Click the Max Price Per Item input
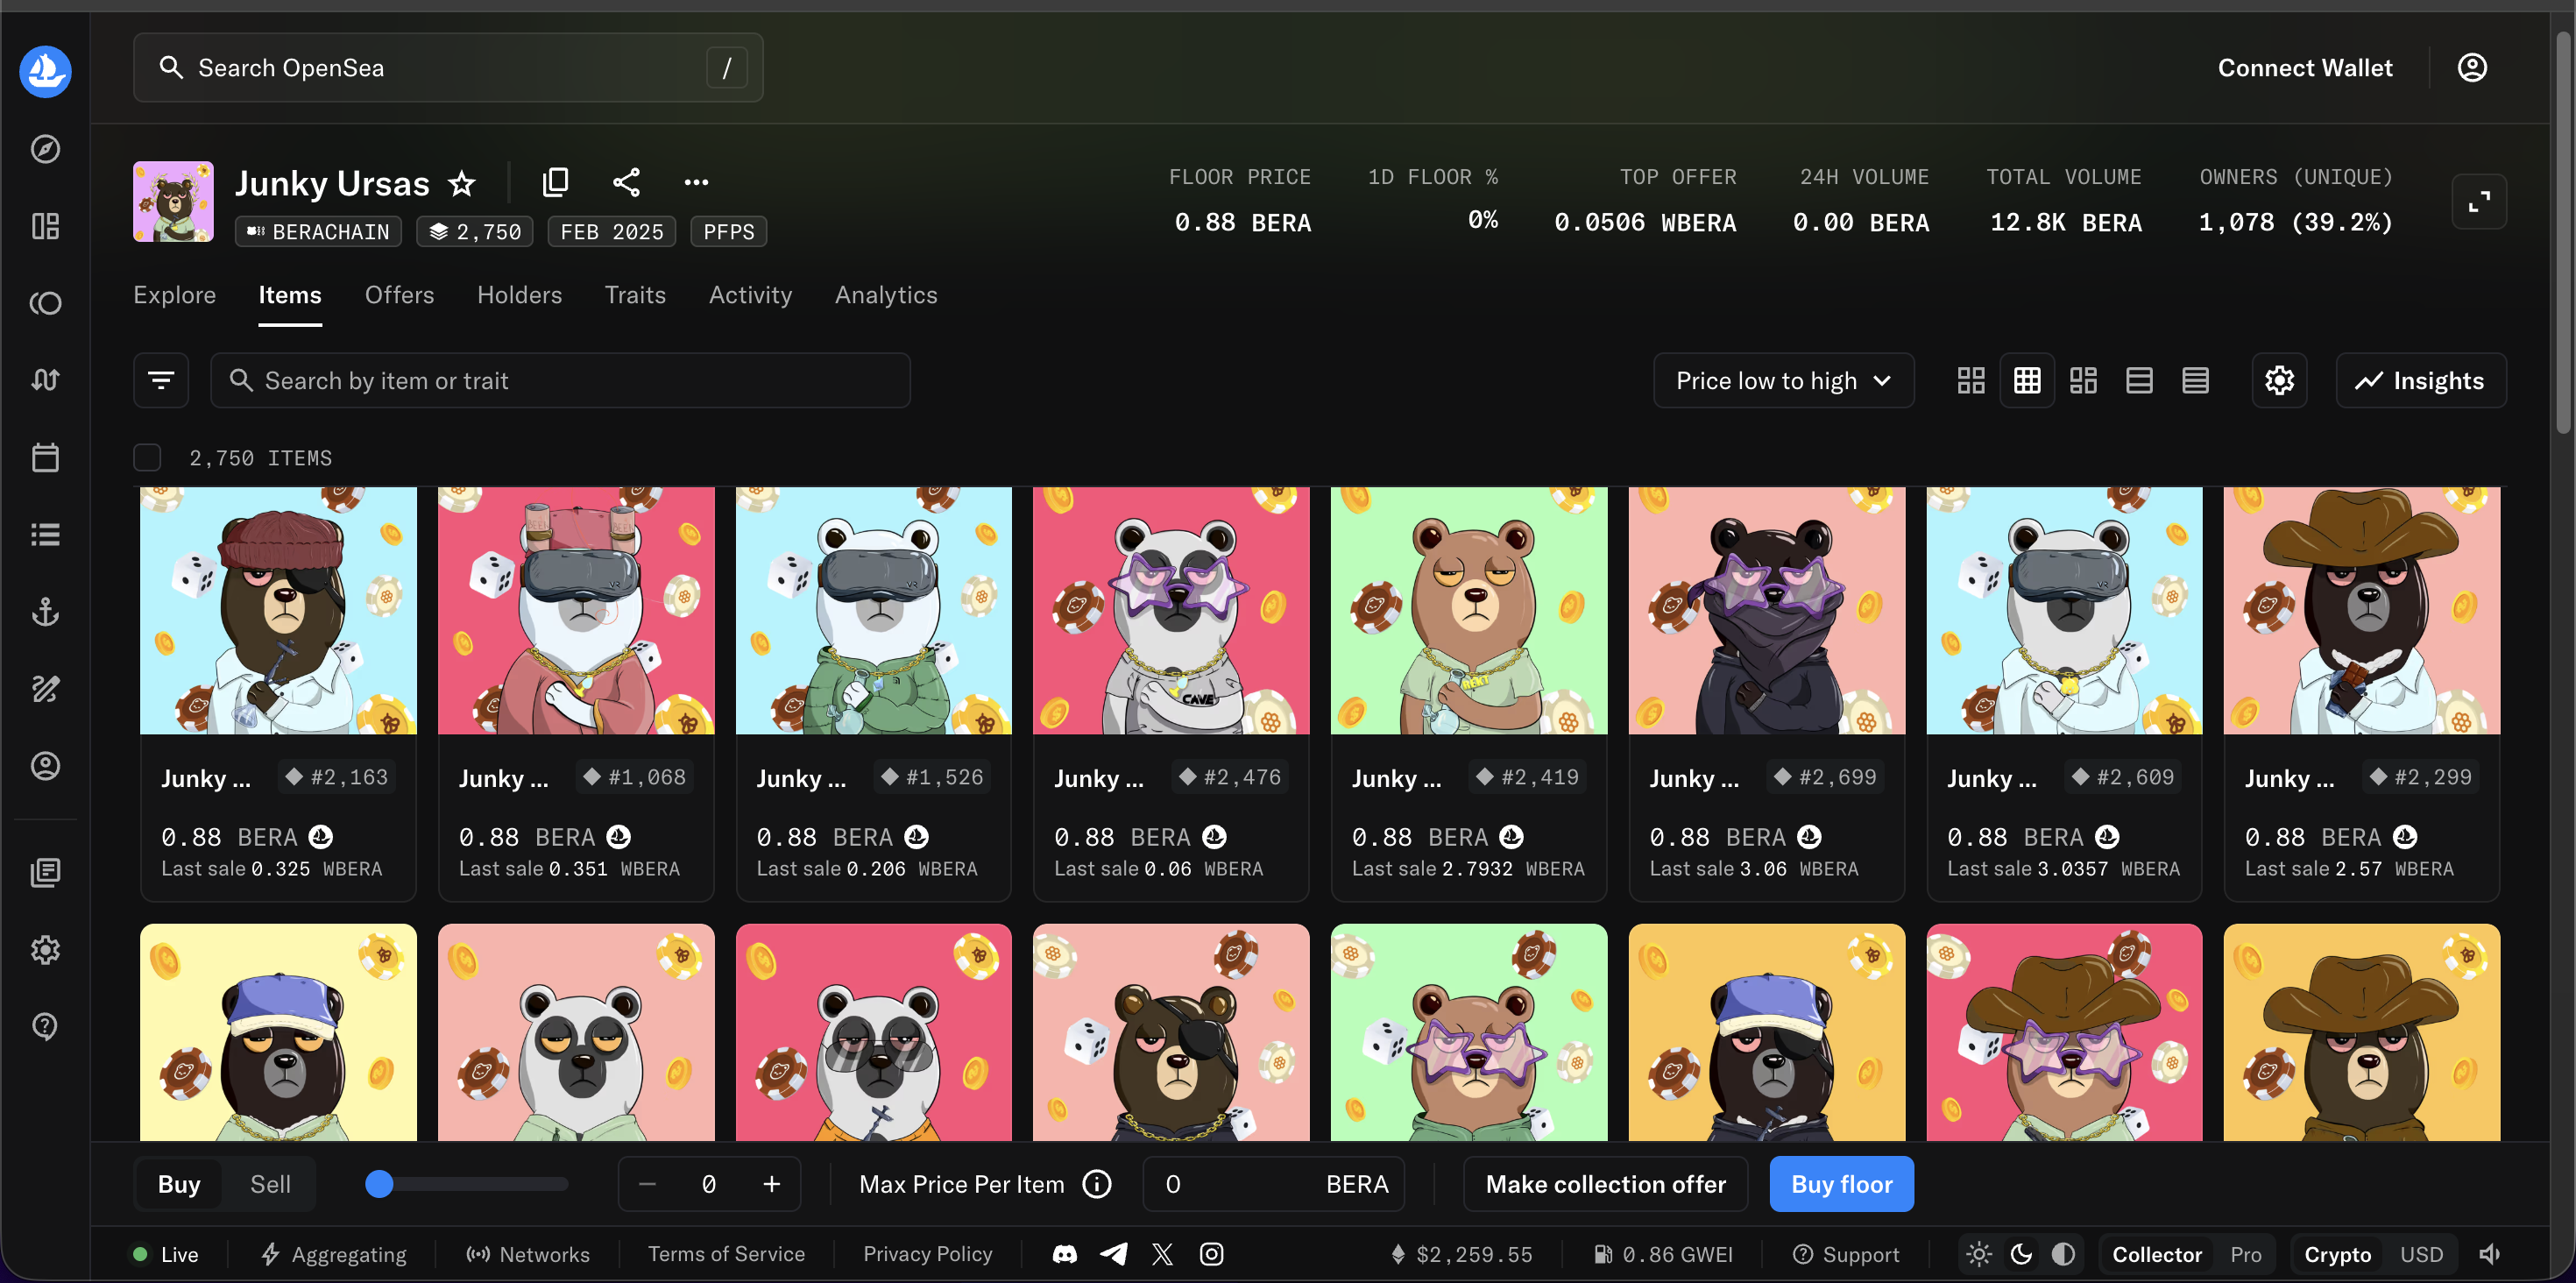Screen dimensions: 2576x1283 point(1273,1184)
